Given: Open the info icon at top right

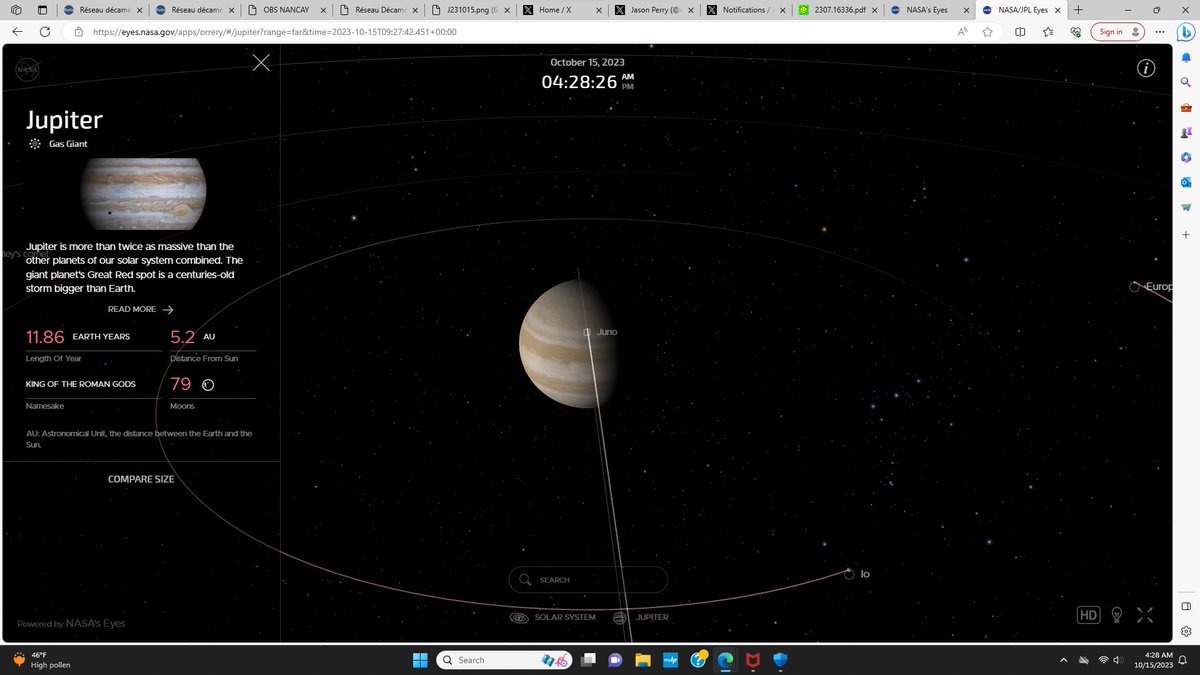Looking at the screenshot, I should click(1146, 68).
